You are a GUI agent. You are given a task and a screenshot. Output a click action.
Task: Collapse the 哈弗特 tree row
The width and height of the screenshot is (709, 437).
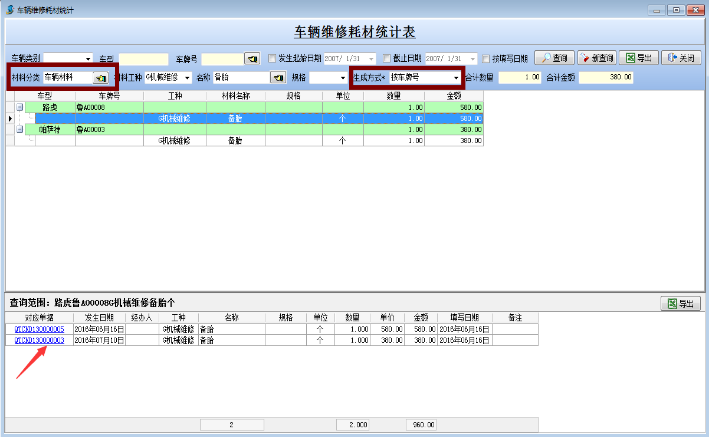click(x=19, y=130)
